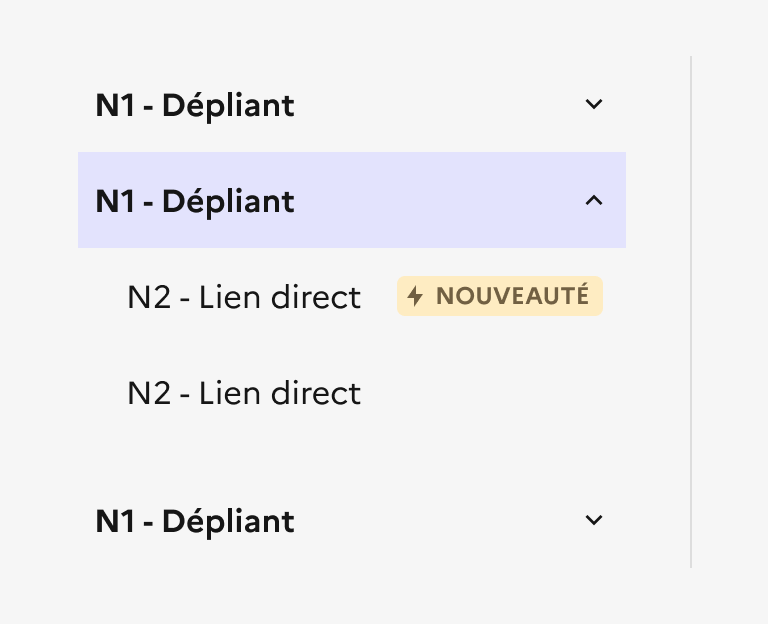Open the N2 - Lien direct link beside the Nouveauté badge
The image size is (768, 624).
pos(244,297)
